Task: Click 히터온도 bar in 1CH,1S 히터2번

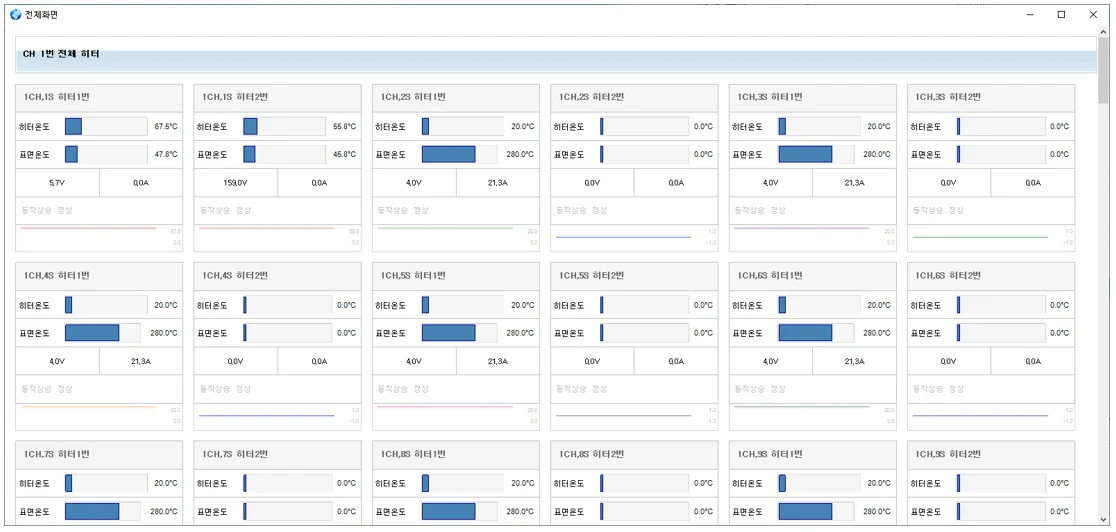Action: [284, 127]
